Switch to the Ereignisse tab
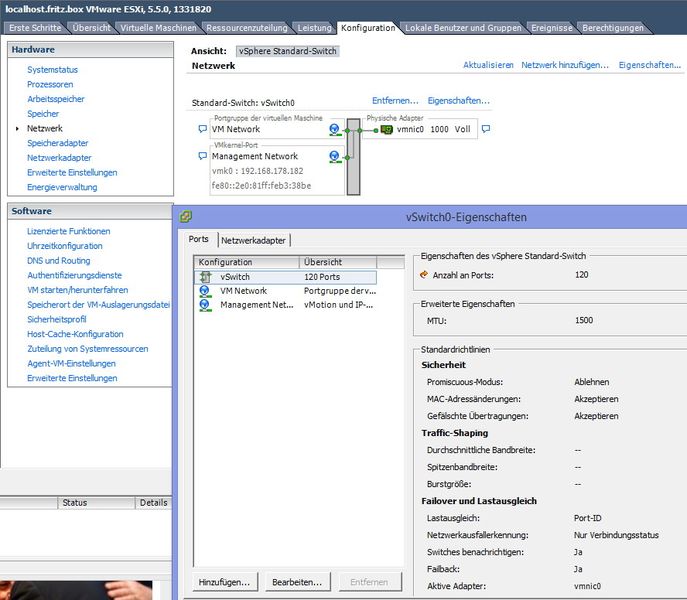The width and height of the screenshot is (687, 600). coord(552,28)
